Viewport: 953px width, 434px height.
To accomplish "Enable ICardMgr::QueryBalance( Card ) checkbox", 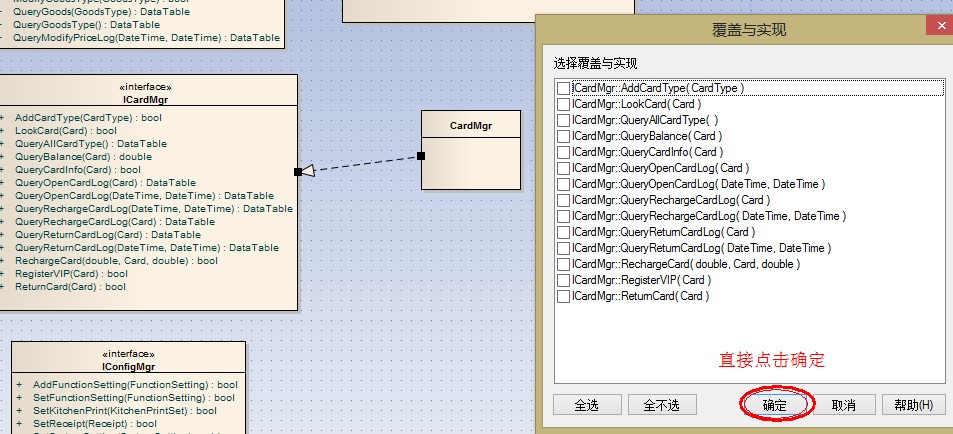I will pyautogui.click(x=563, y=136).
